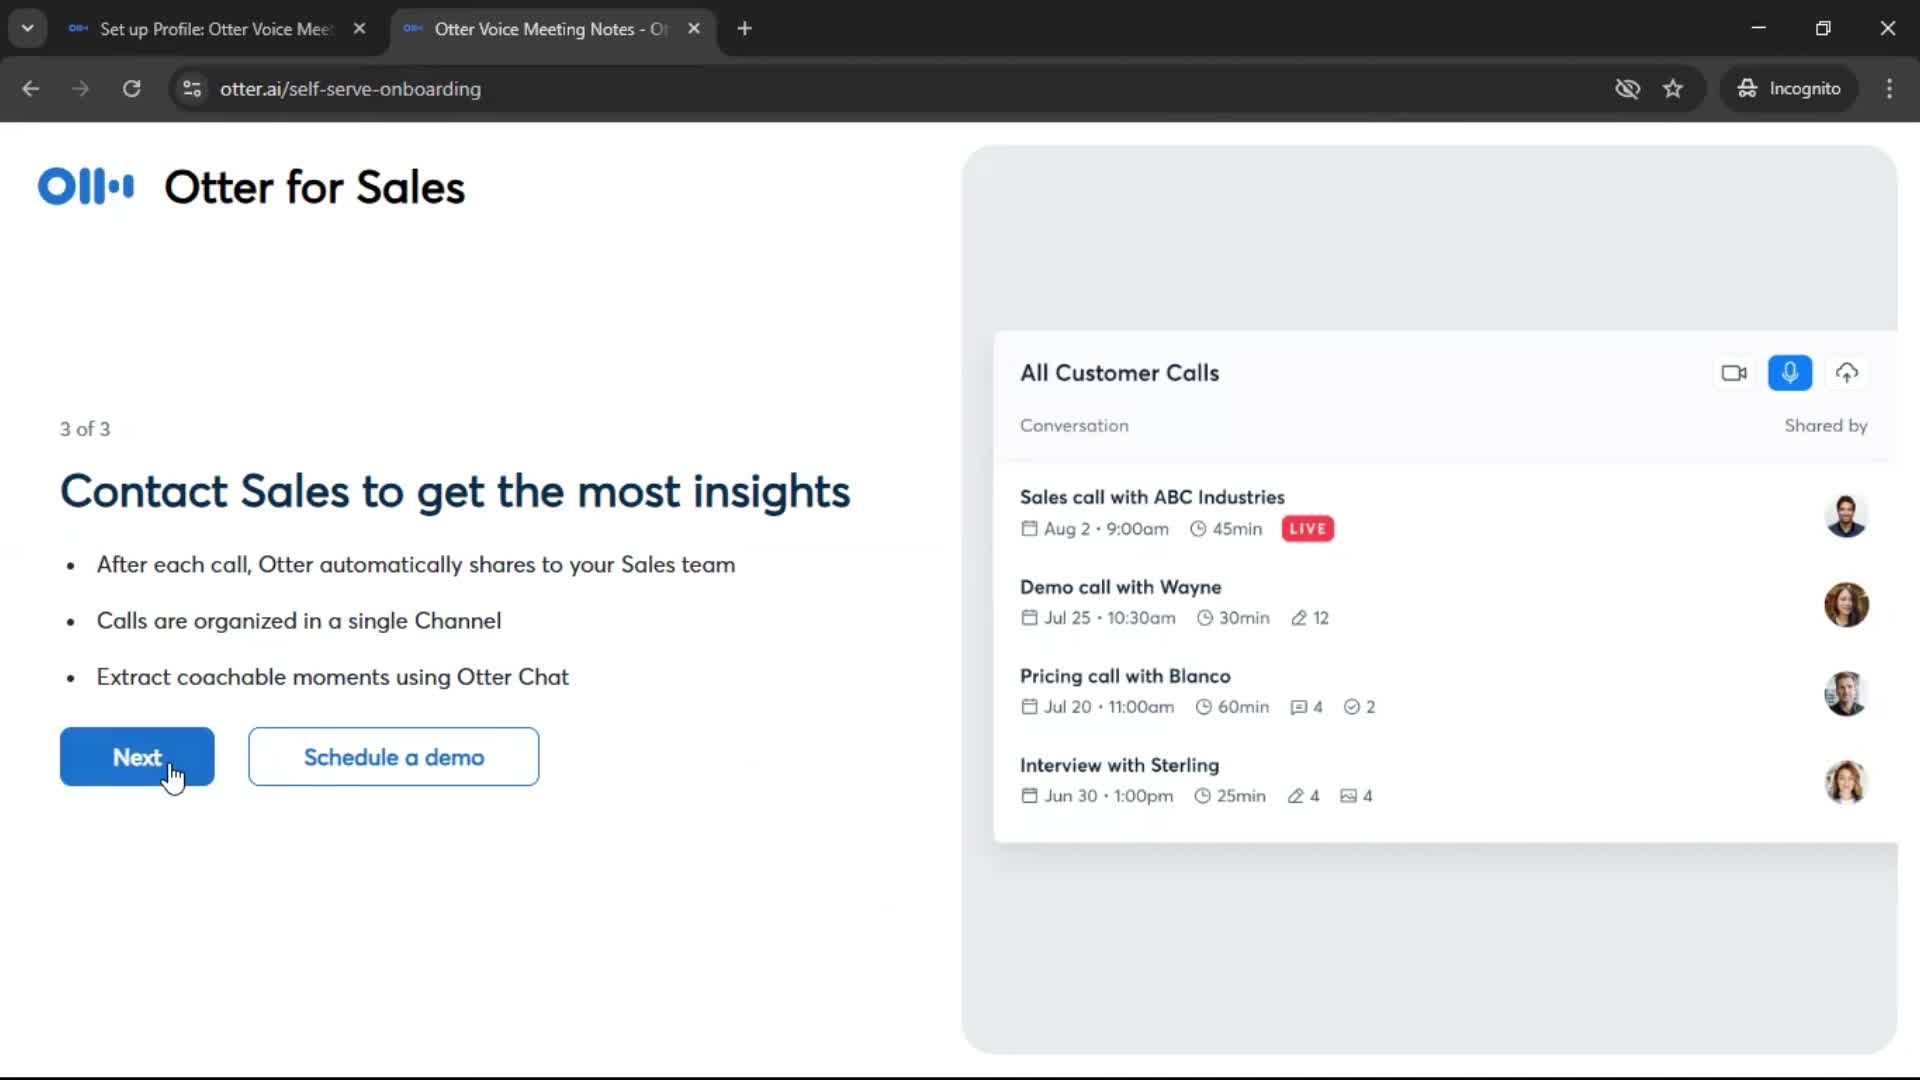This screenshot has width=1920, height=1080.
Task: Click the browser forward arrow
Action: pos(81,89)
